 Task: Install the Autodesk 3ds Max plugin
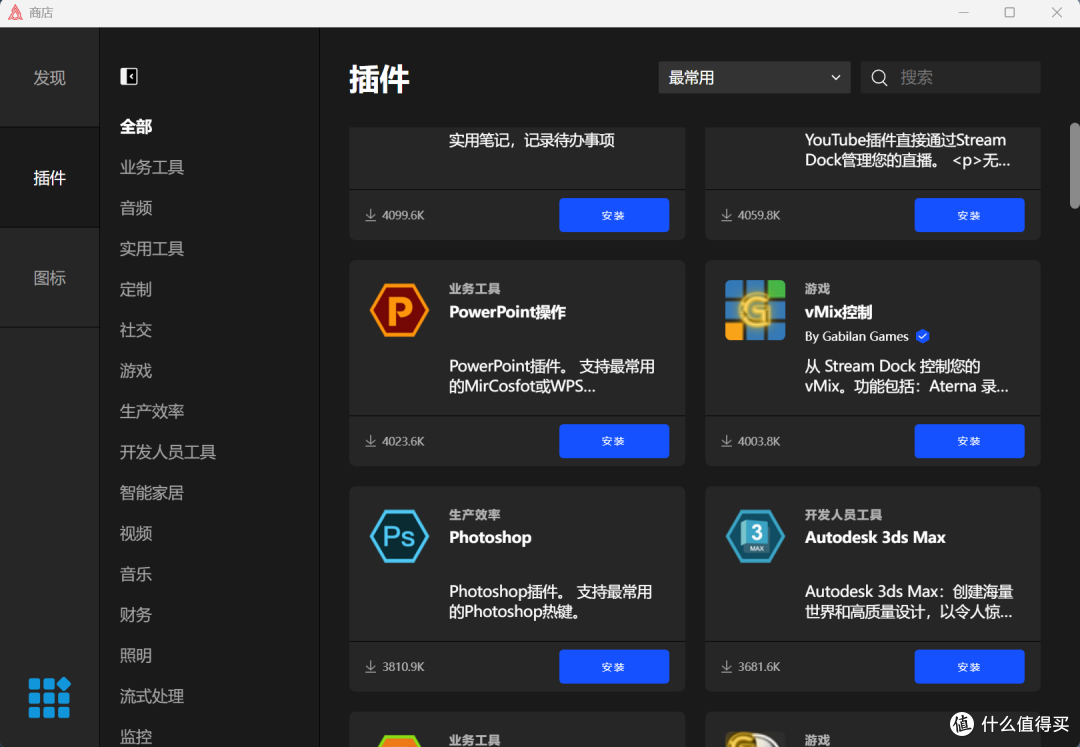pyautogui.click(x=969, y=666)
